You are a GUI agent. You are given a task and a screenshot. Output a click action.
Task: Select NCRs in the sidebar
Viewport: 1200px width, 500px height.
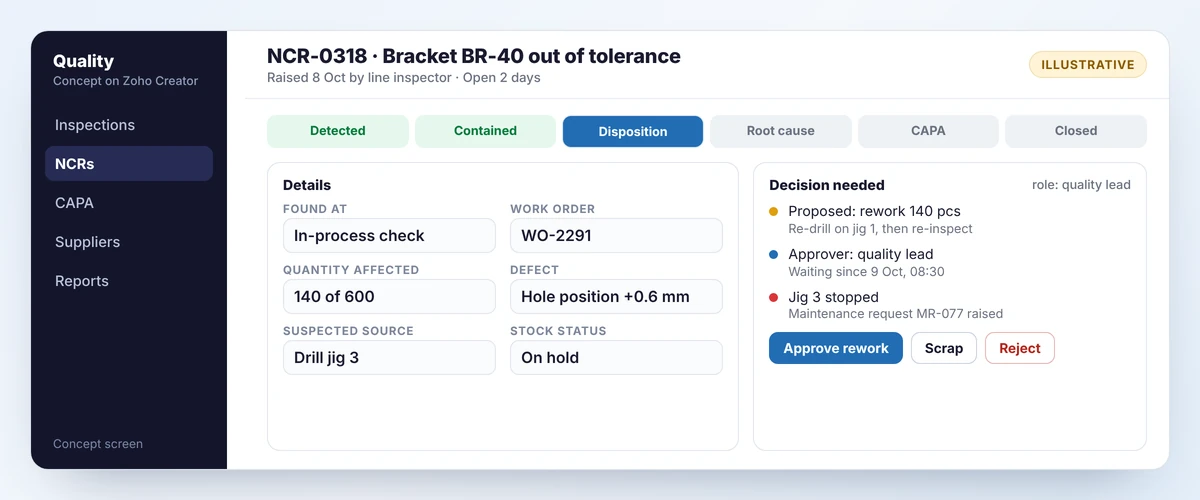click(x=129, y=164)
